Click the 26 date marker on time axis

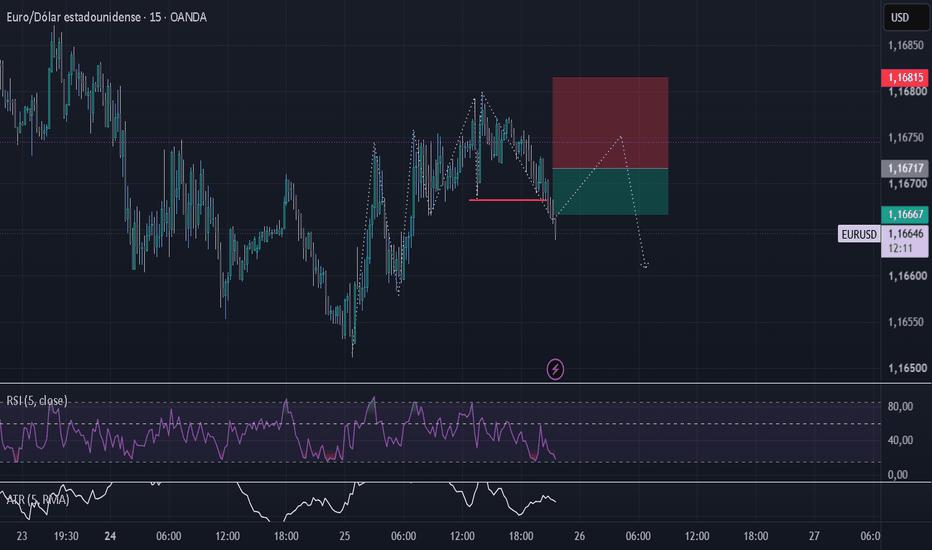click(580, 536)
